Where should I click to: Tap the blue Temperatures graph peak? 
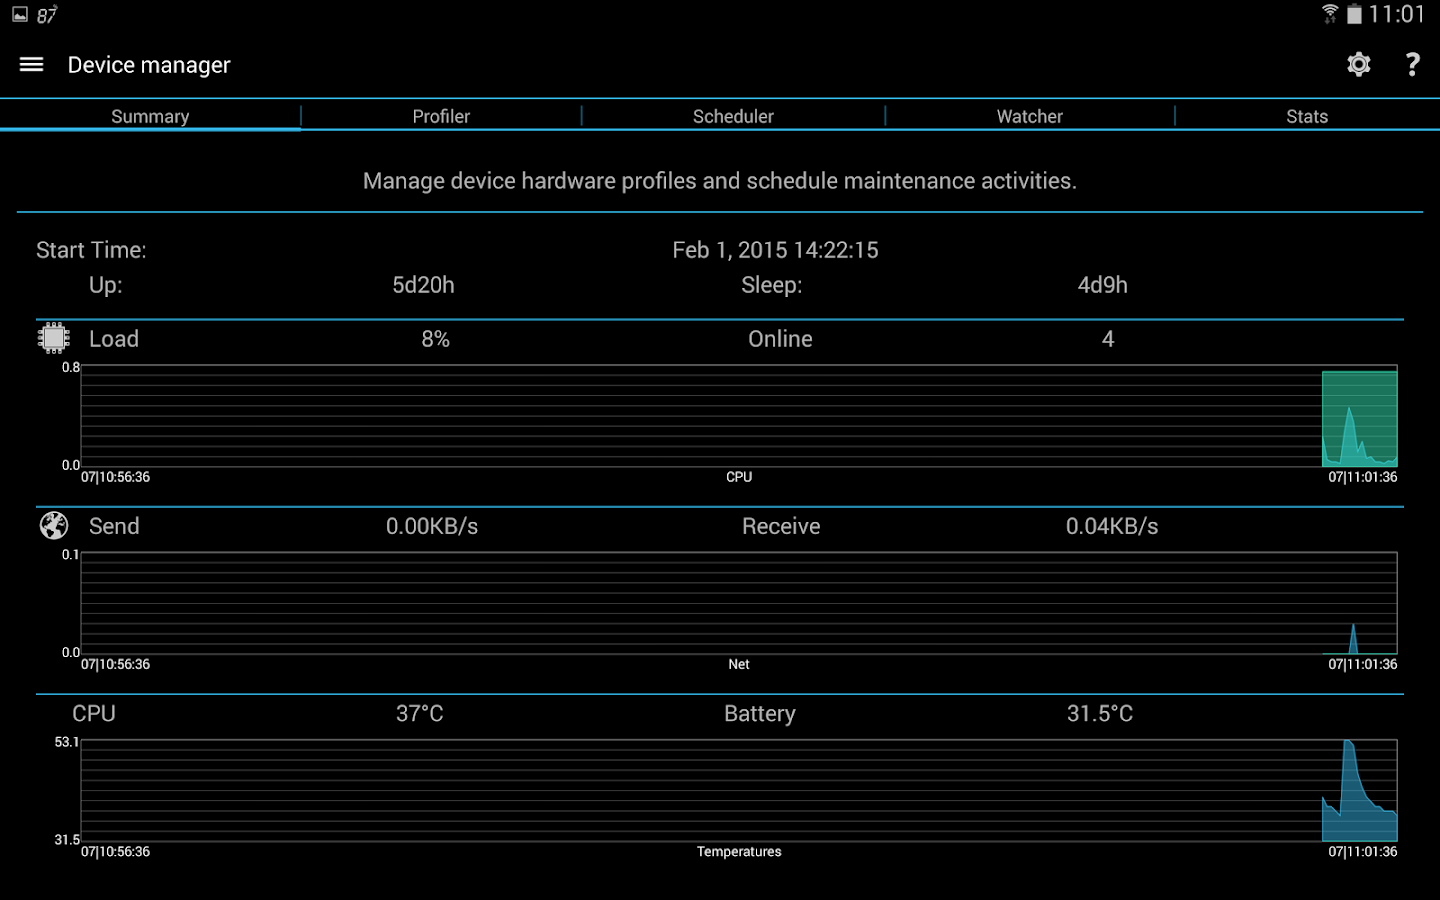tap(1349, 747)
